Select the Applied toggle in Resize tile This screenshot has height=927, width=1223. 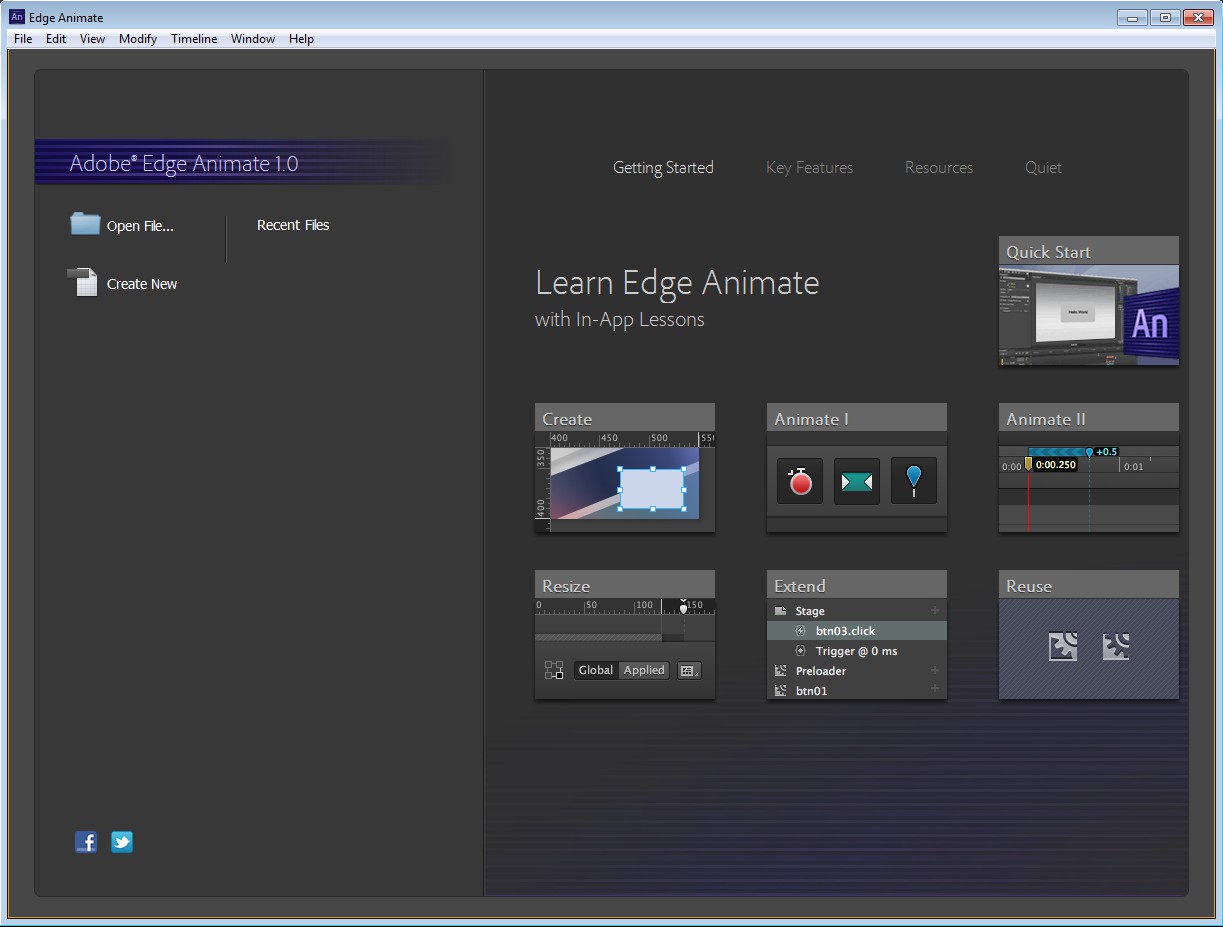[x=644, y=670]
